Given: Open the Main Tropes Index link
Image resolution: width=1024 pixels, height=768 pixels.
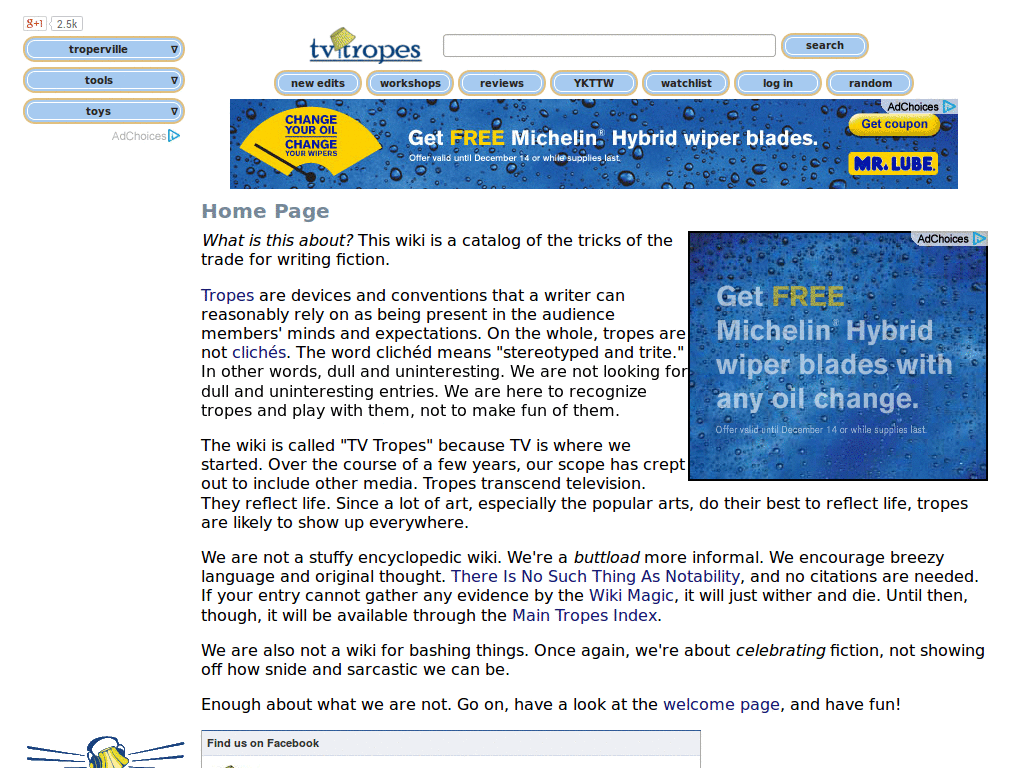Looking at the screenshot, I should pyautogui.click(x=584, y=616).
